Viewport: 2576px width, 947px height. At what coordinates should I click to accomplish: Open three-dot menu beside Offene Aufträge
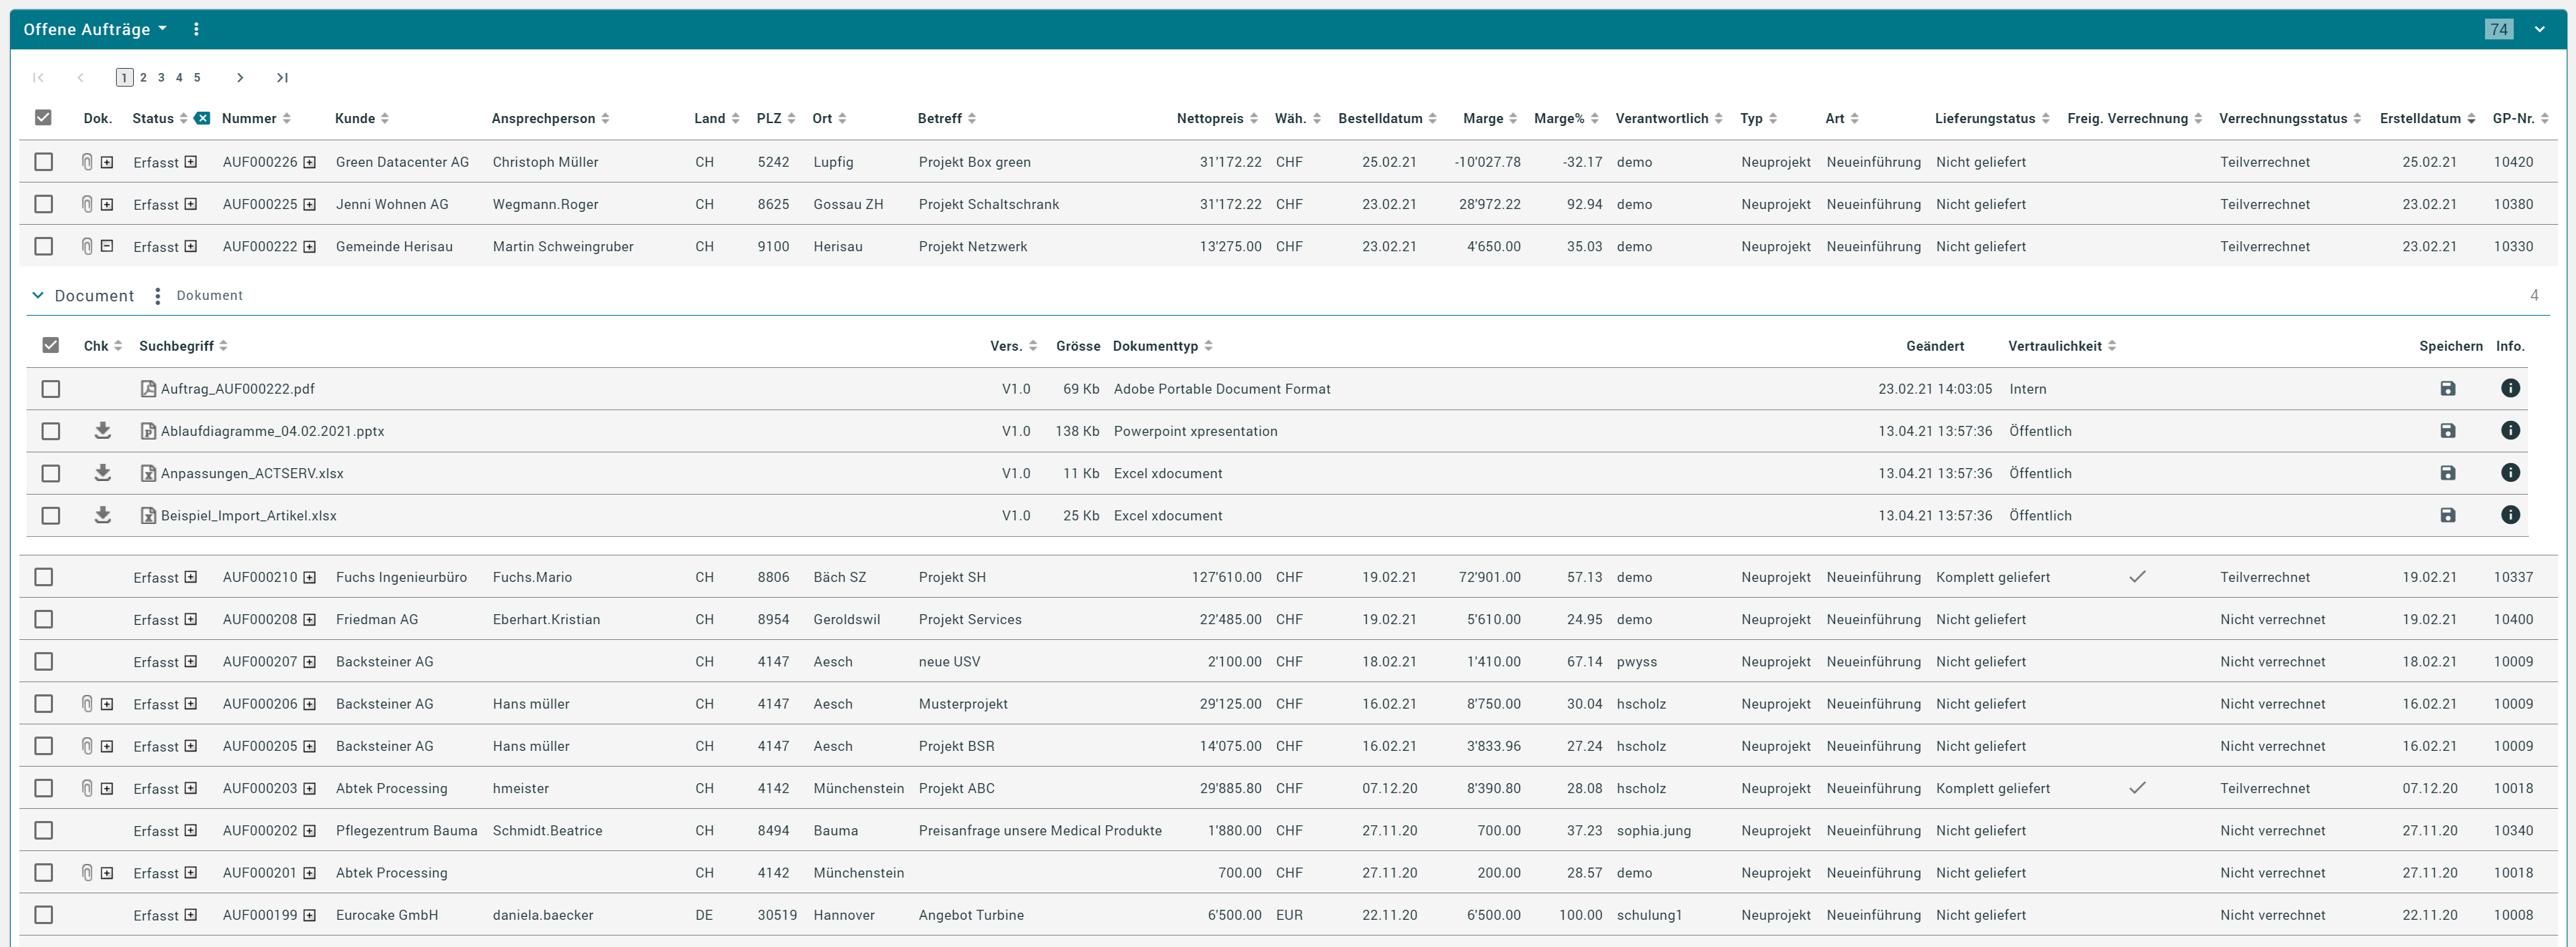[x=196, y=29]
